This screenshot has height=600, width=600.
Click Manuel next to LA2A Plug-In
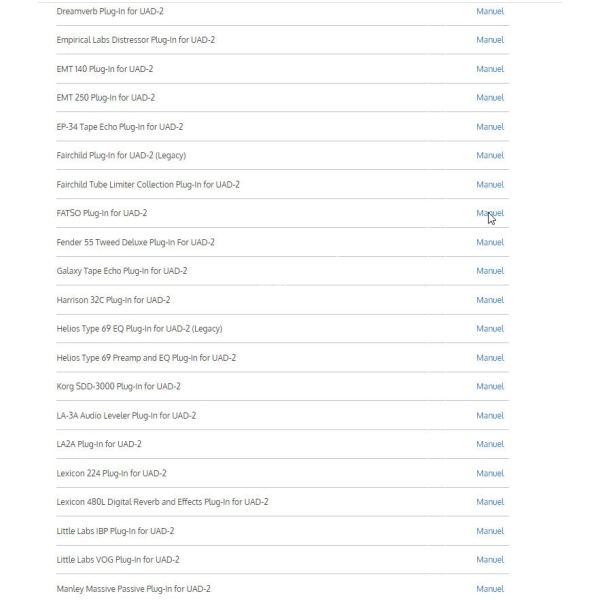pos(490,444)
